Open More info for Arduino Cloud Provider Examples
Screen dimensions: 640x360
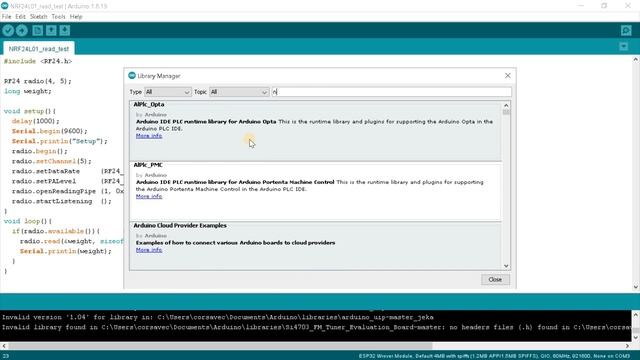(x=149, y=250)
